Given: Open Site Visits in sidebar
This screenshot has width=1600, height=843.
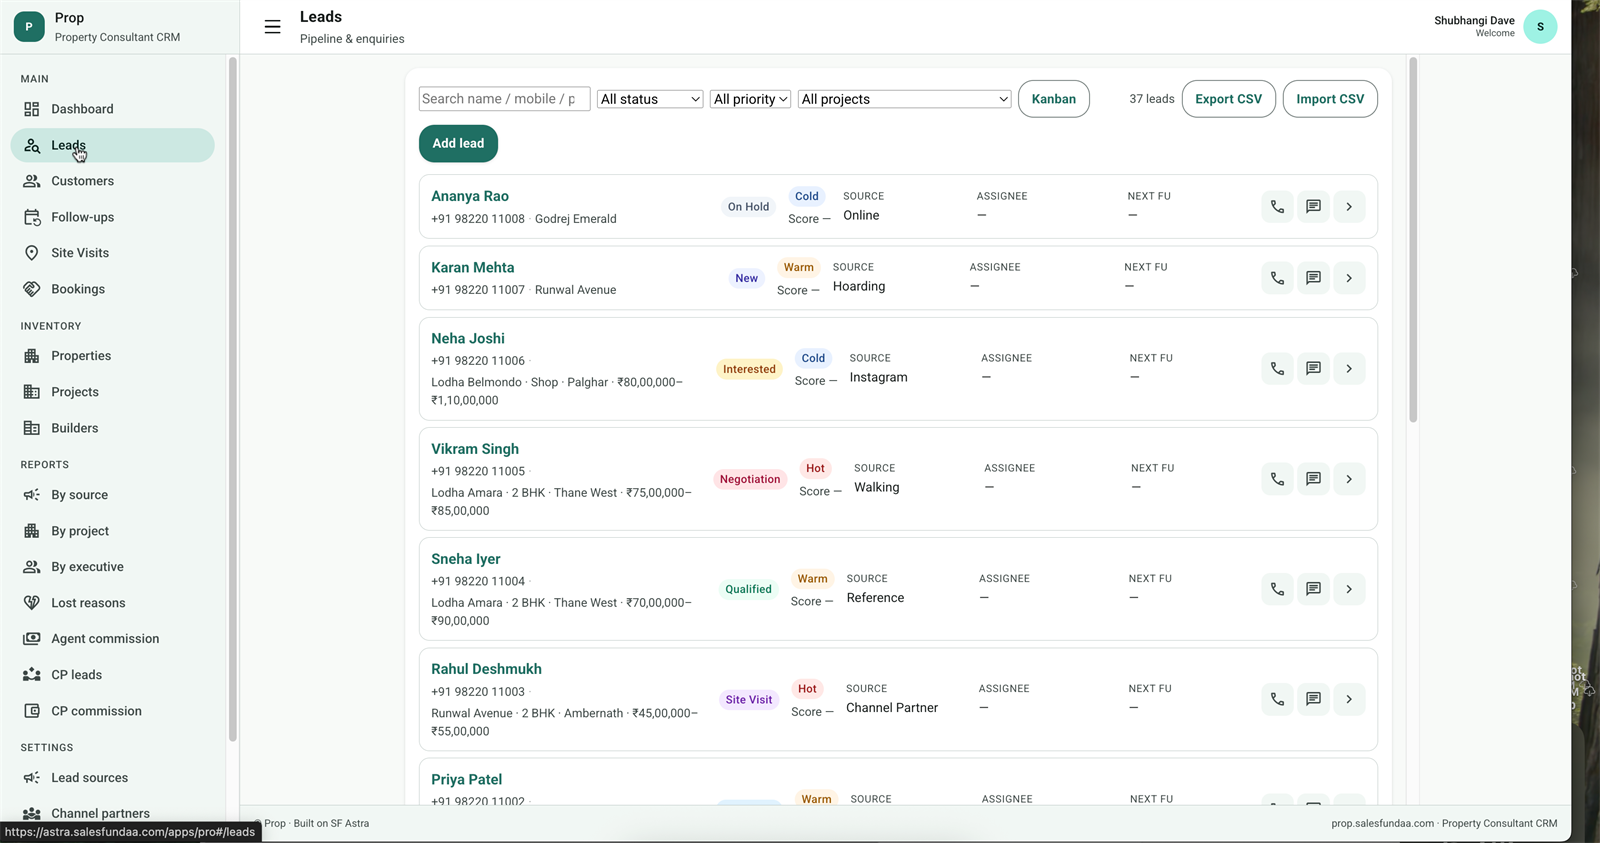Looking at the screenshot, I should coord(113,253).
